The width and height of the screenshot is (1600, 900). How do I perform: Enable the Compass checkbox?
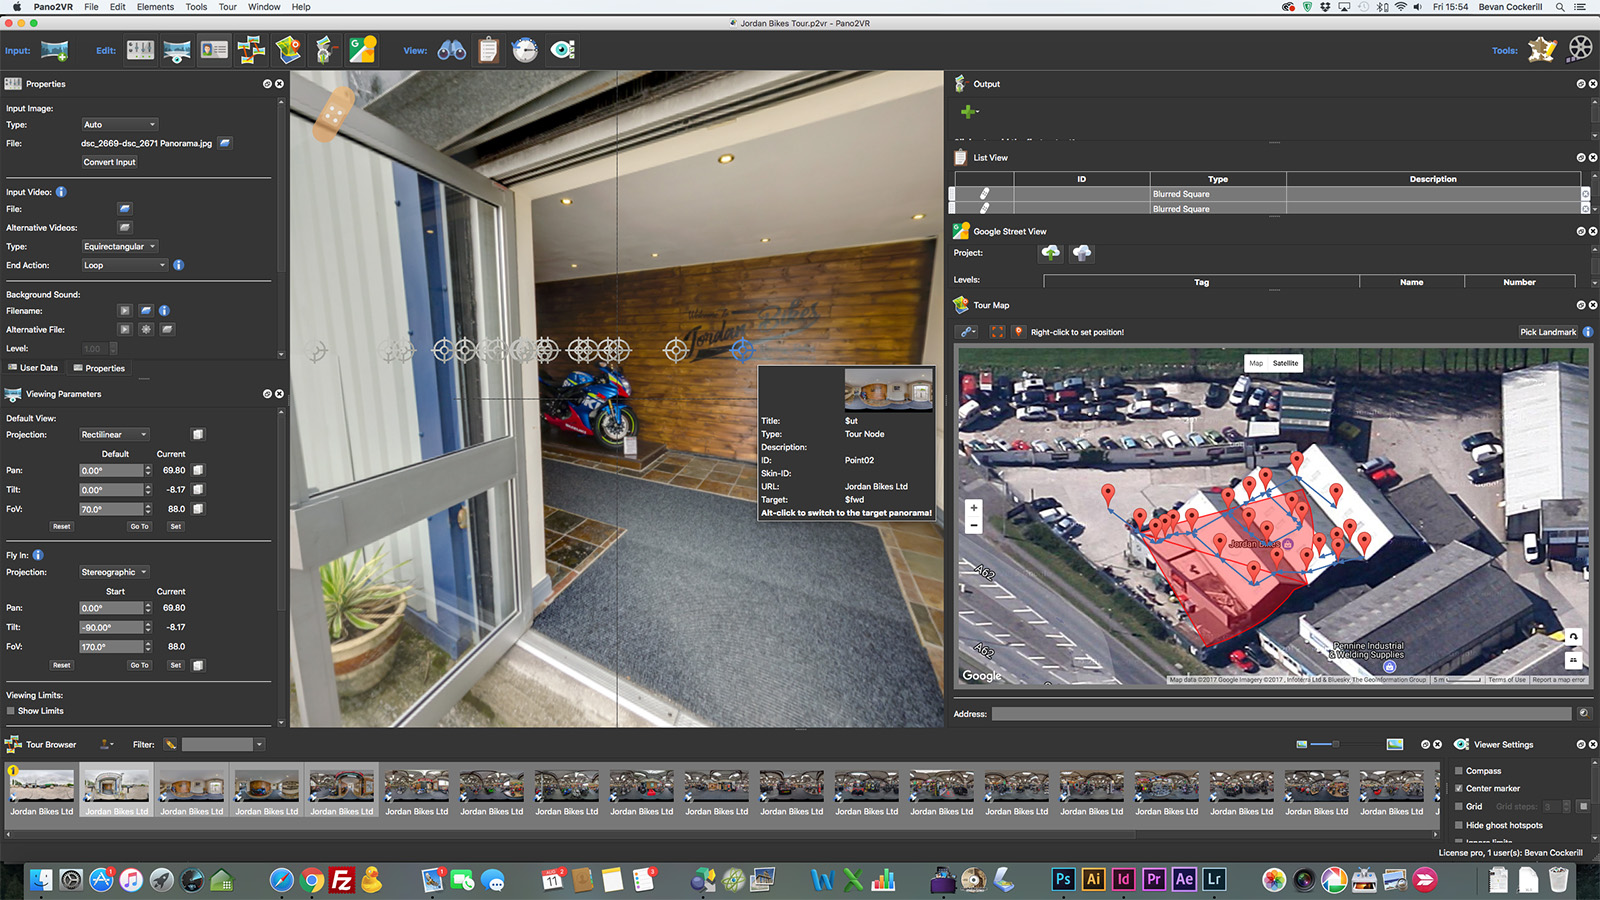click(1459, 771)
